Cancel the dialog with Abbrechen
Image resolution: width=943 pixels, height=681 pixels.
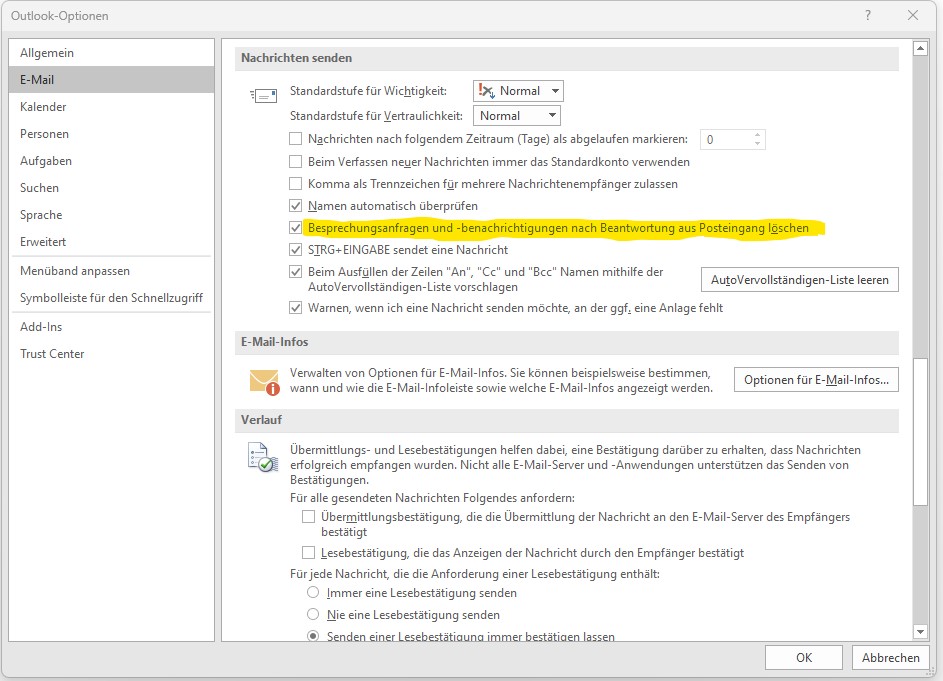[891, 658]
